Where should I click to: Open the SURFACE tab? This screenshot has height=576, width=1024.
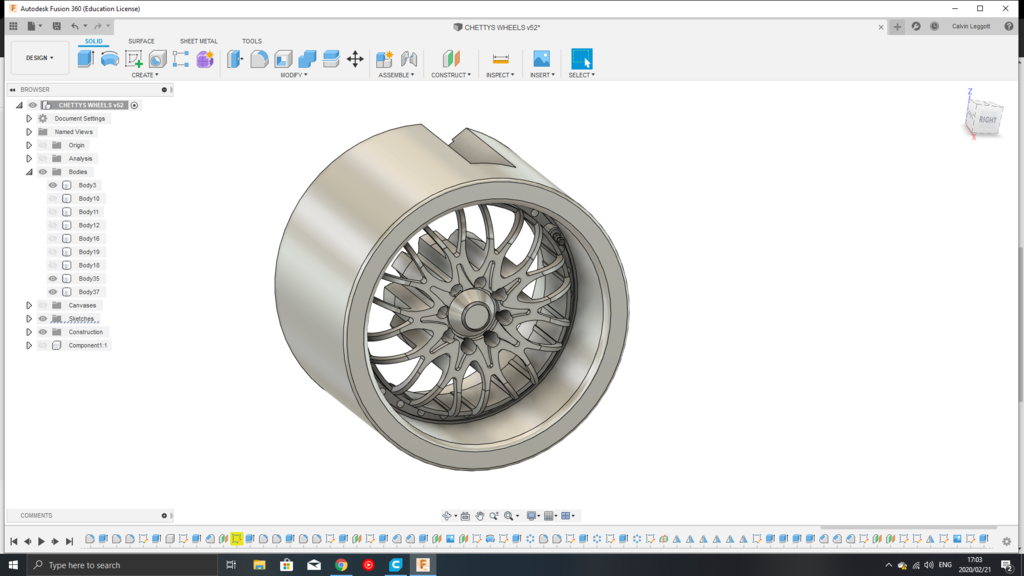click(x=140, y=41)
